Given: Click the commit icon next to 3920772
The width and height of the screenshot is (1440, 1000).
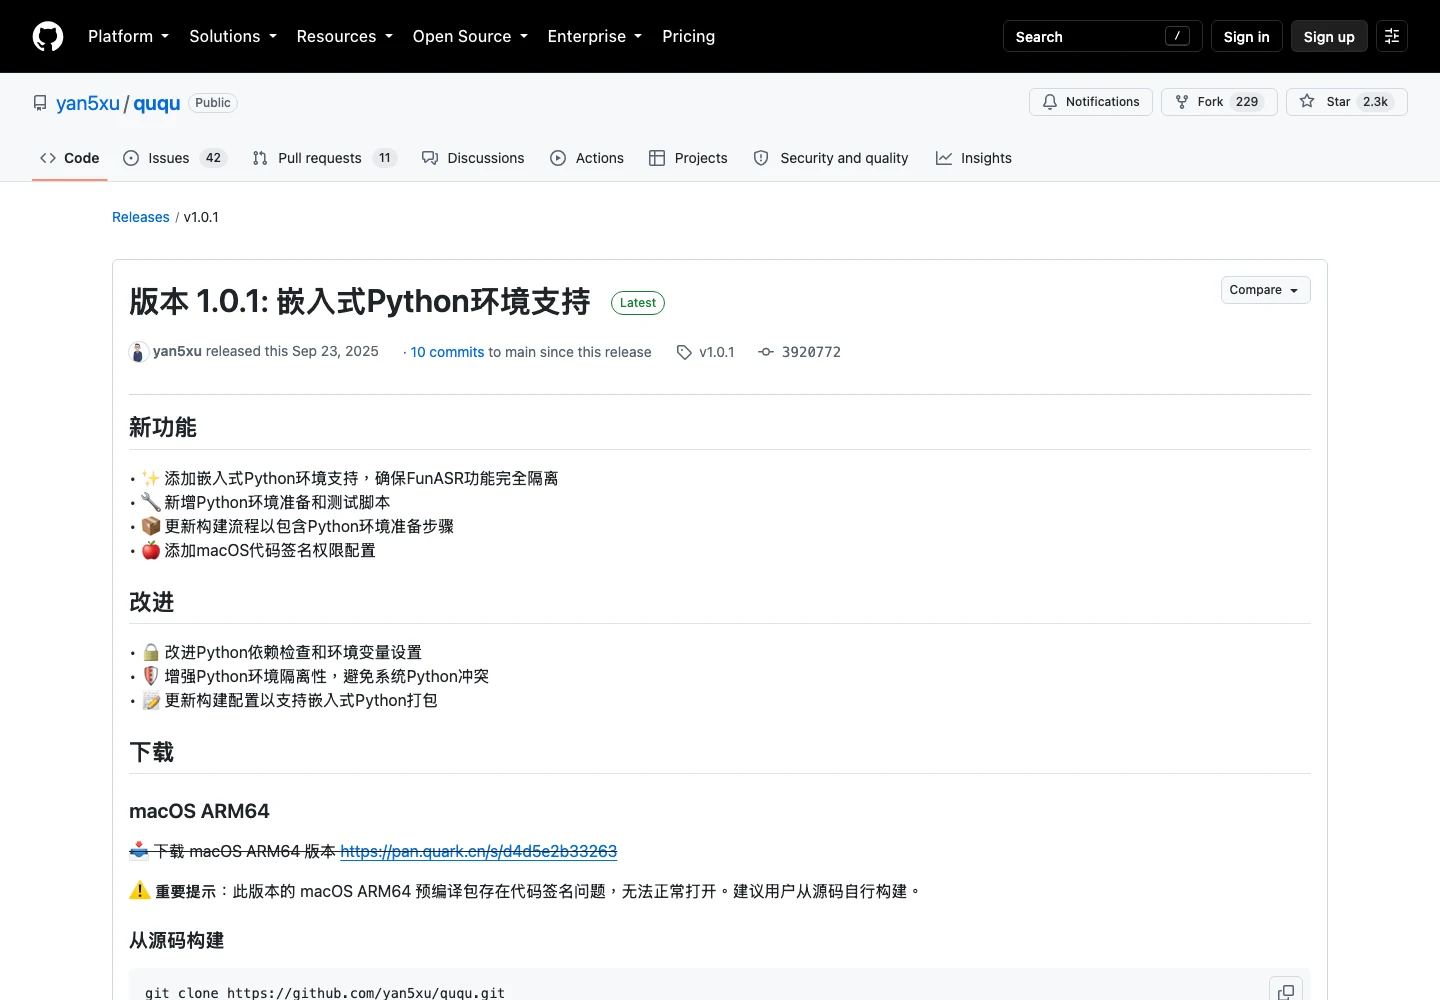Looking at the screenshot, I should point(766,352).
